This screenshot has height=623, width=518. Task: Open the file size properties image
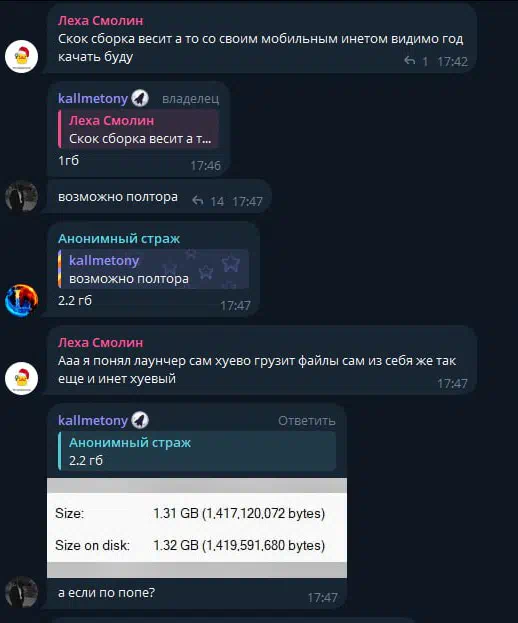coord(197,528)
